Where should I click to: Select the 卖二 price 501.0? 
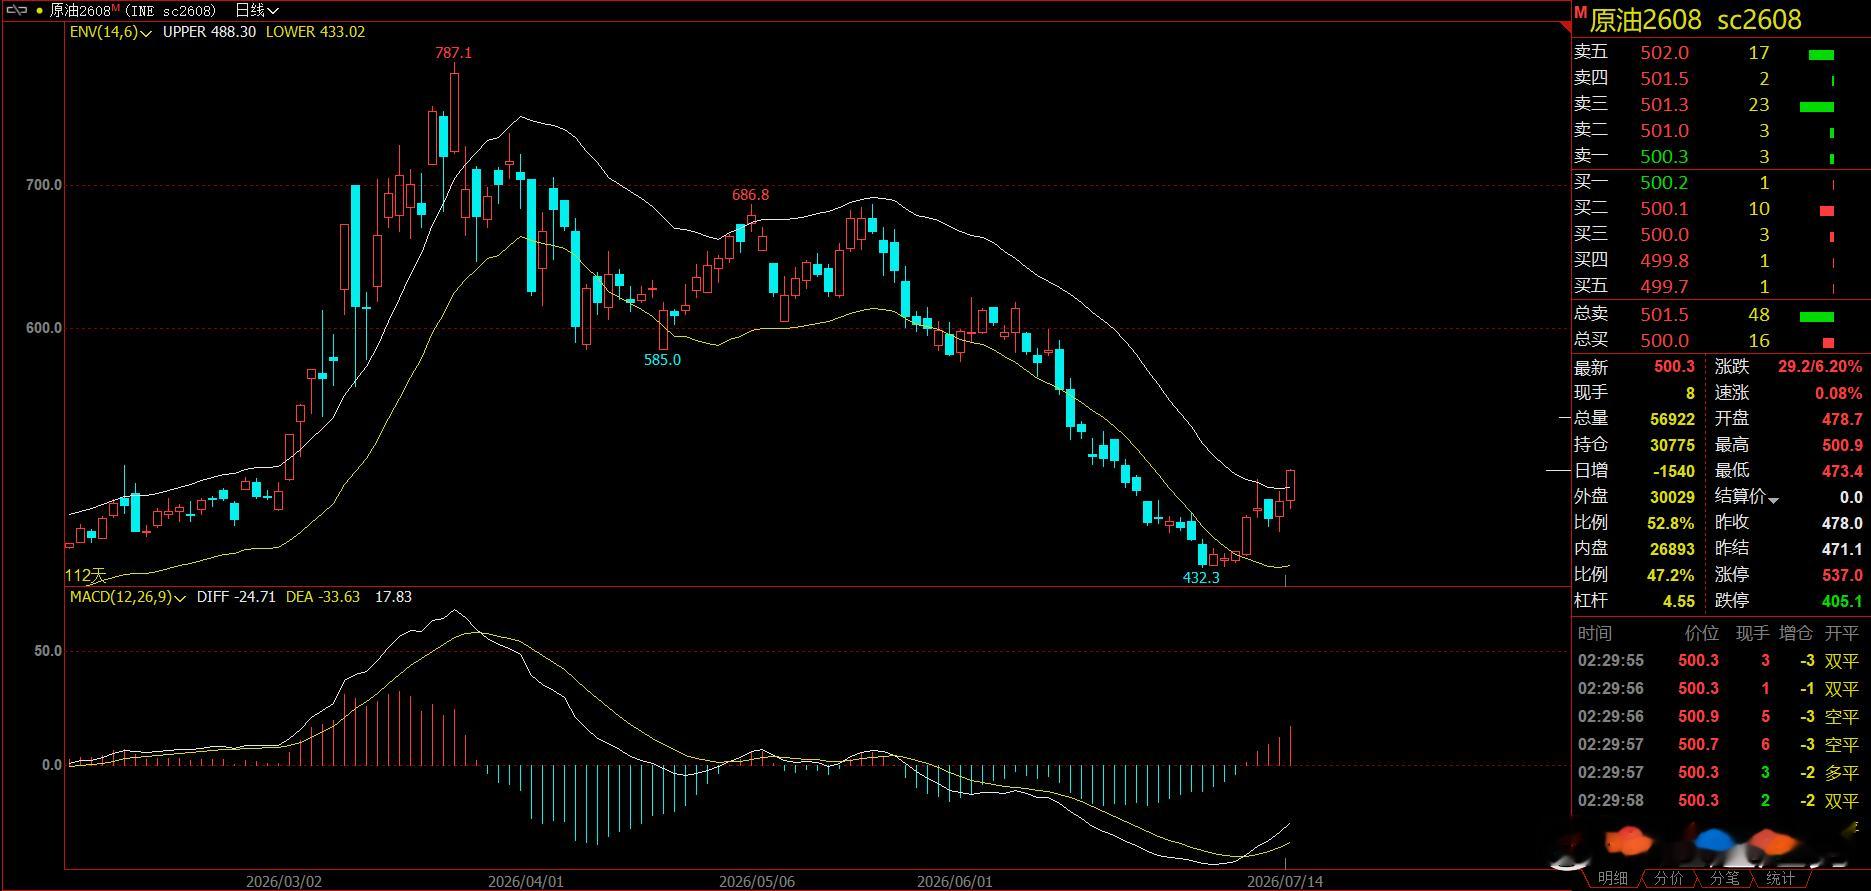(x=1665, y=131)
